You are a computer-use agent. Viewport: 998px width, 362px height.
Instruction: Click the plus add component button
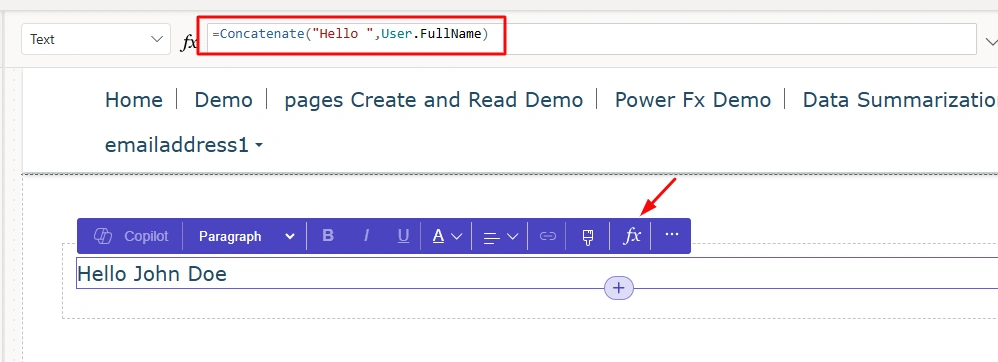tap(619, 288)
